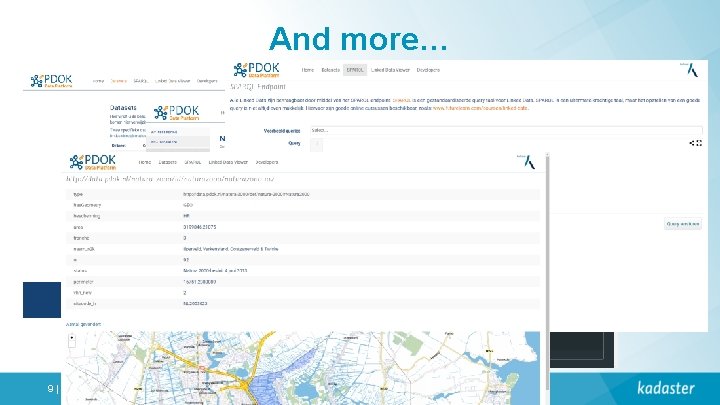The width and height of the screenshot is (720, 405).
Task: Open Linked Data Viewer in the detail window
Action: pyautogui.click(x=228, y=162)
